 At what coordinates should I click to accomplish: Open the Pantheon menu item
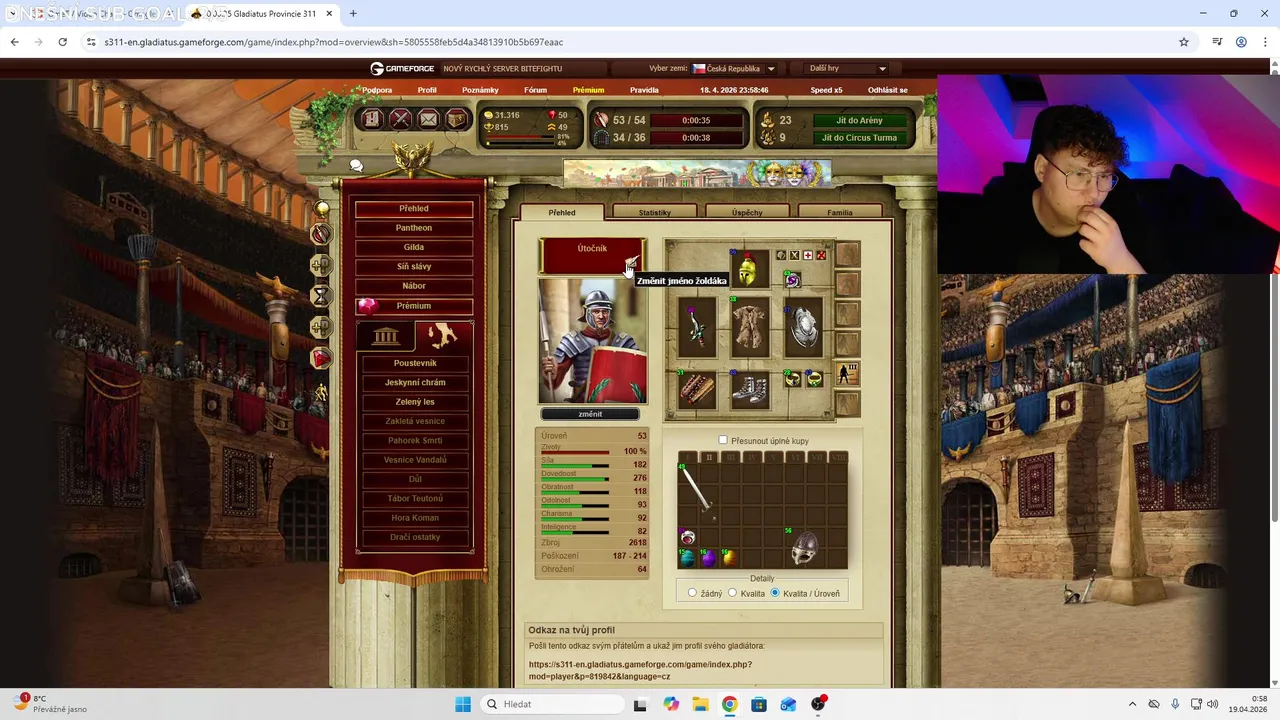[x=414, y=228]
